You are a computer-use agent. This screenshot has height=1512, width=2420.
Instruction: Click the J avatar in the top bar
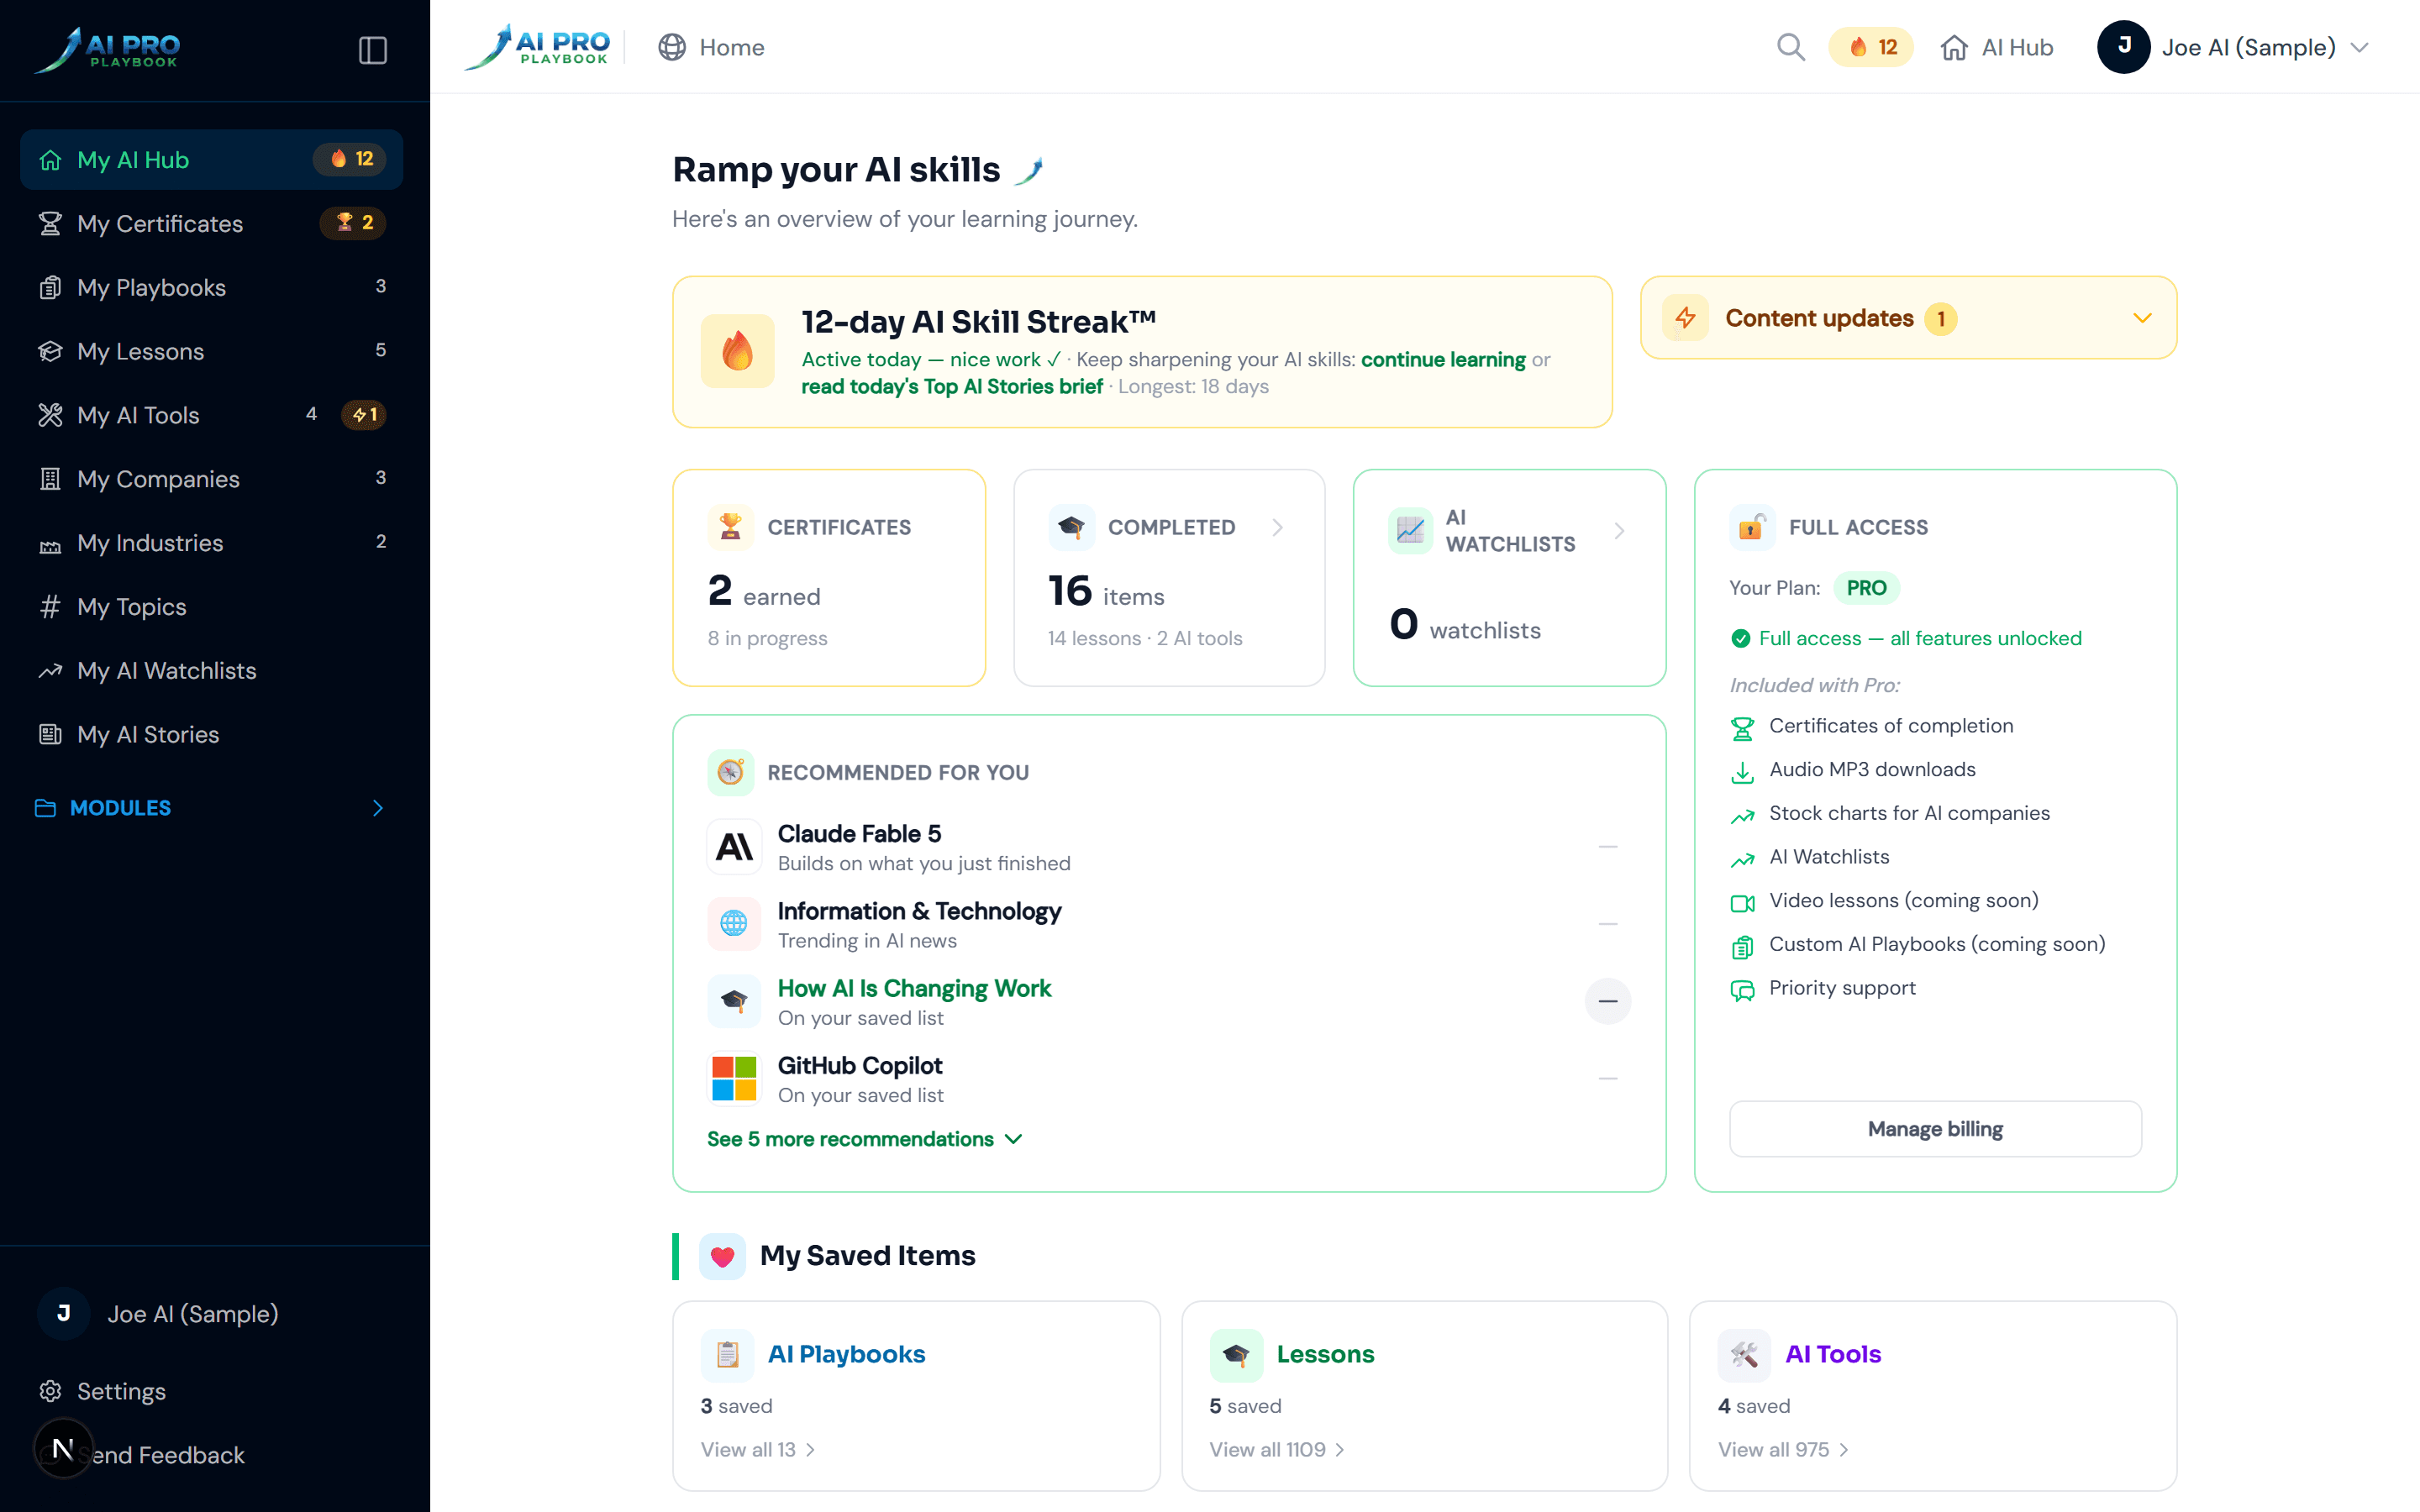point(2124,47)
